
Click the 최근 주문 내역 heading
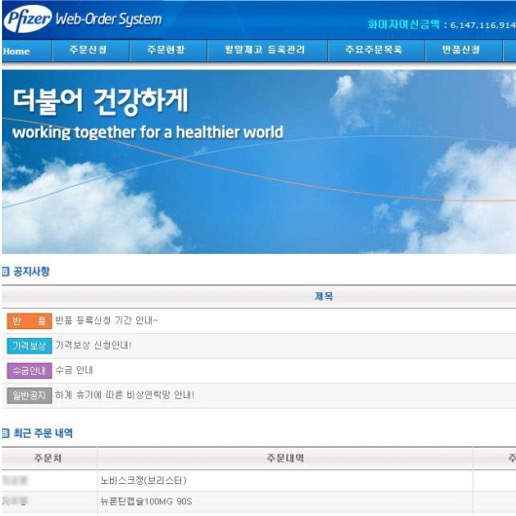pyautogui.click(x=43, y=433)
